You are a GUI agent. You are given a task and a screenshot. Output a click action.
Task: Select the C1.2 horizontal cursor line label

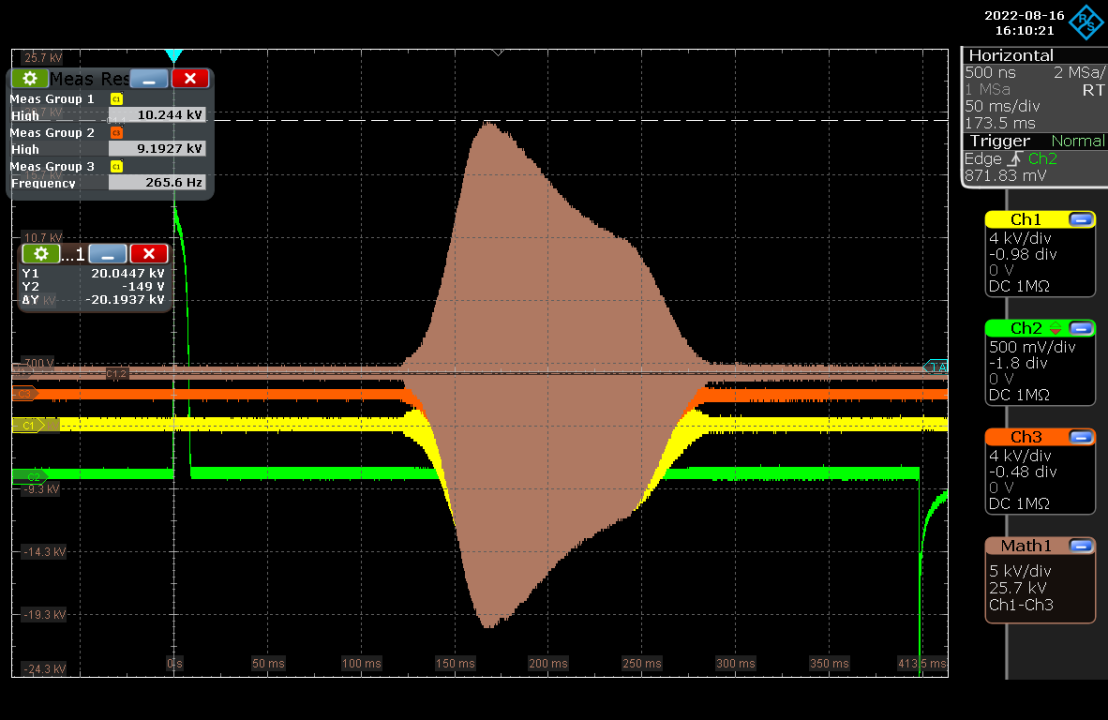117,374
